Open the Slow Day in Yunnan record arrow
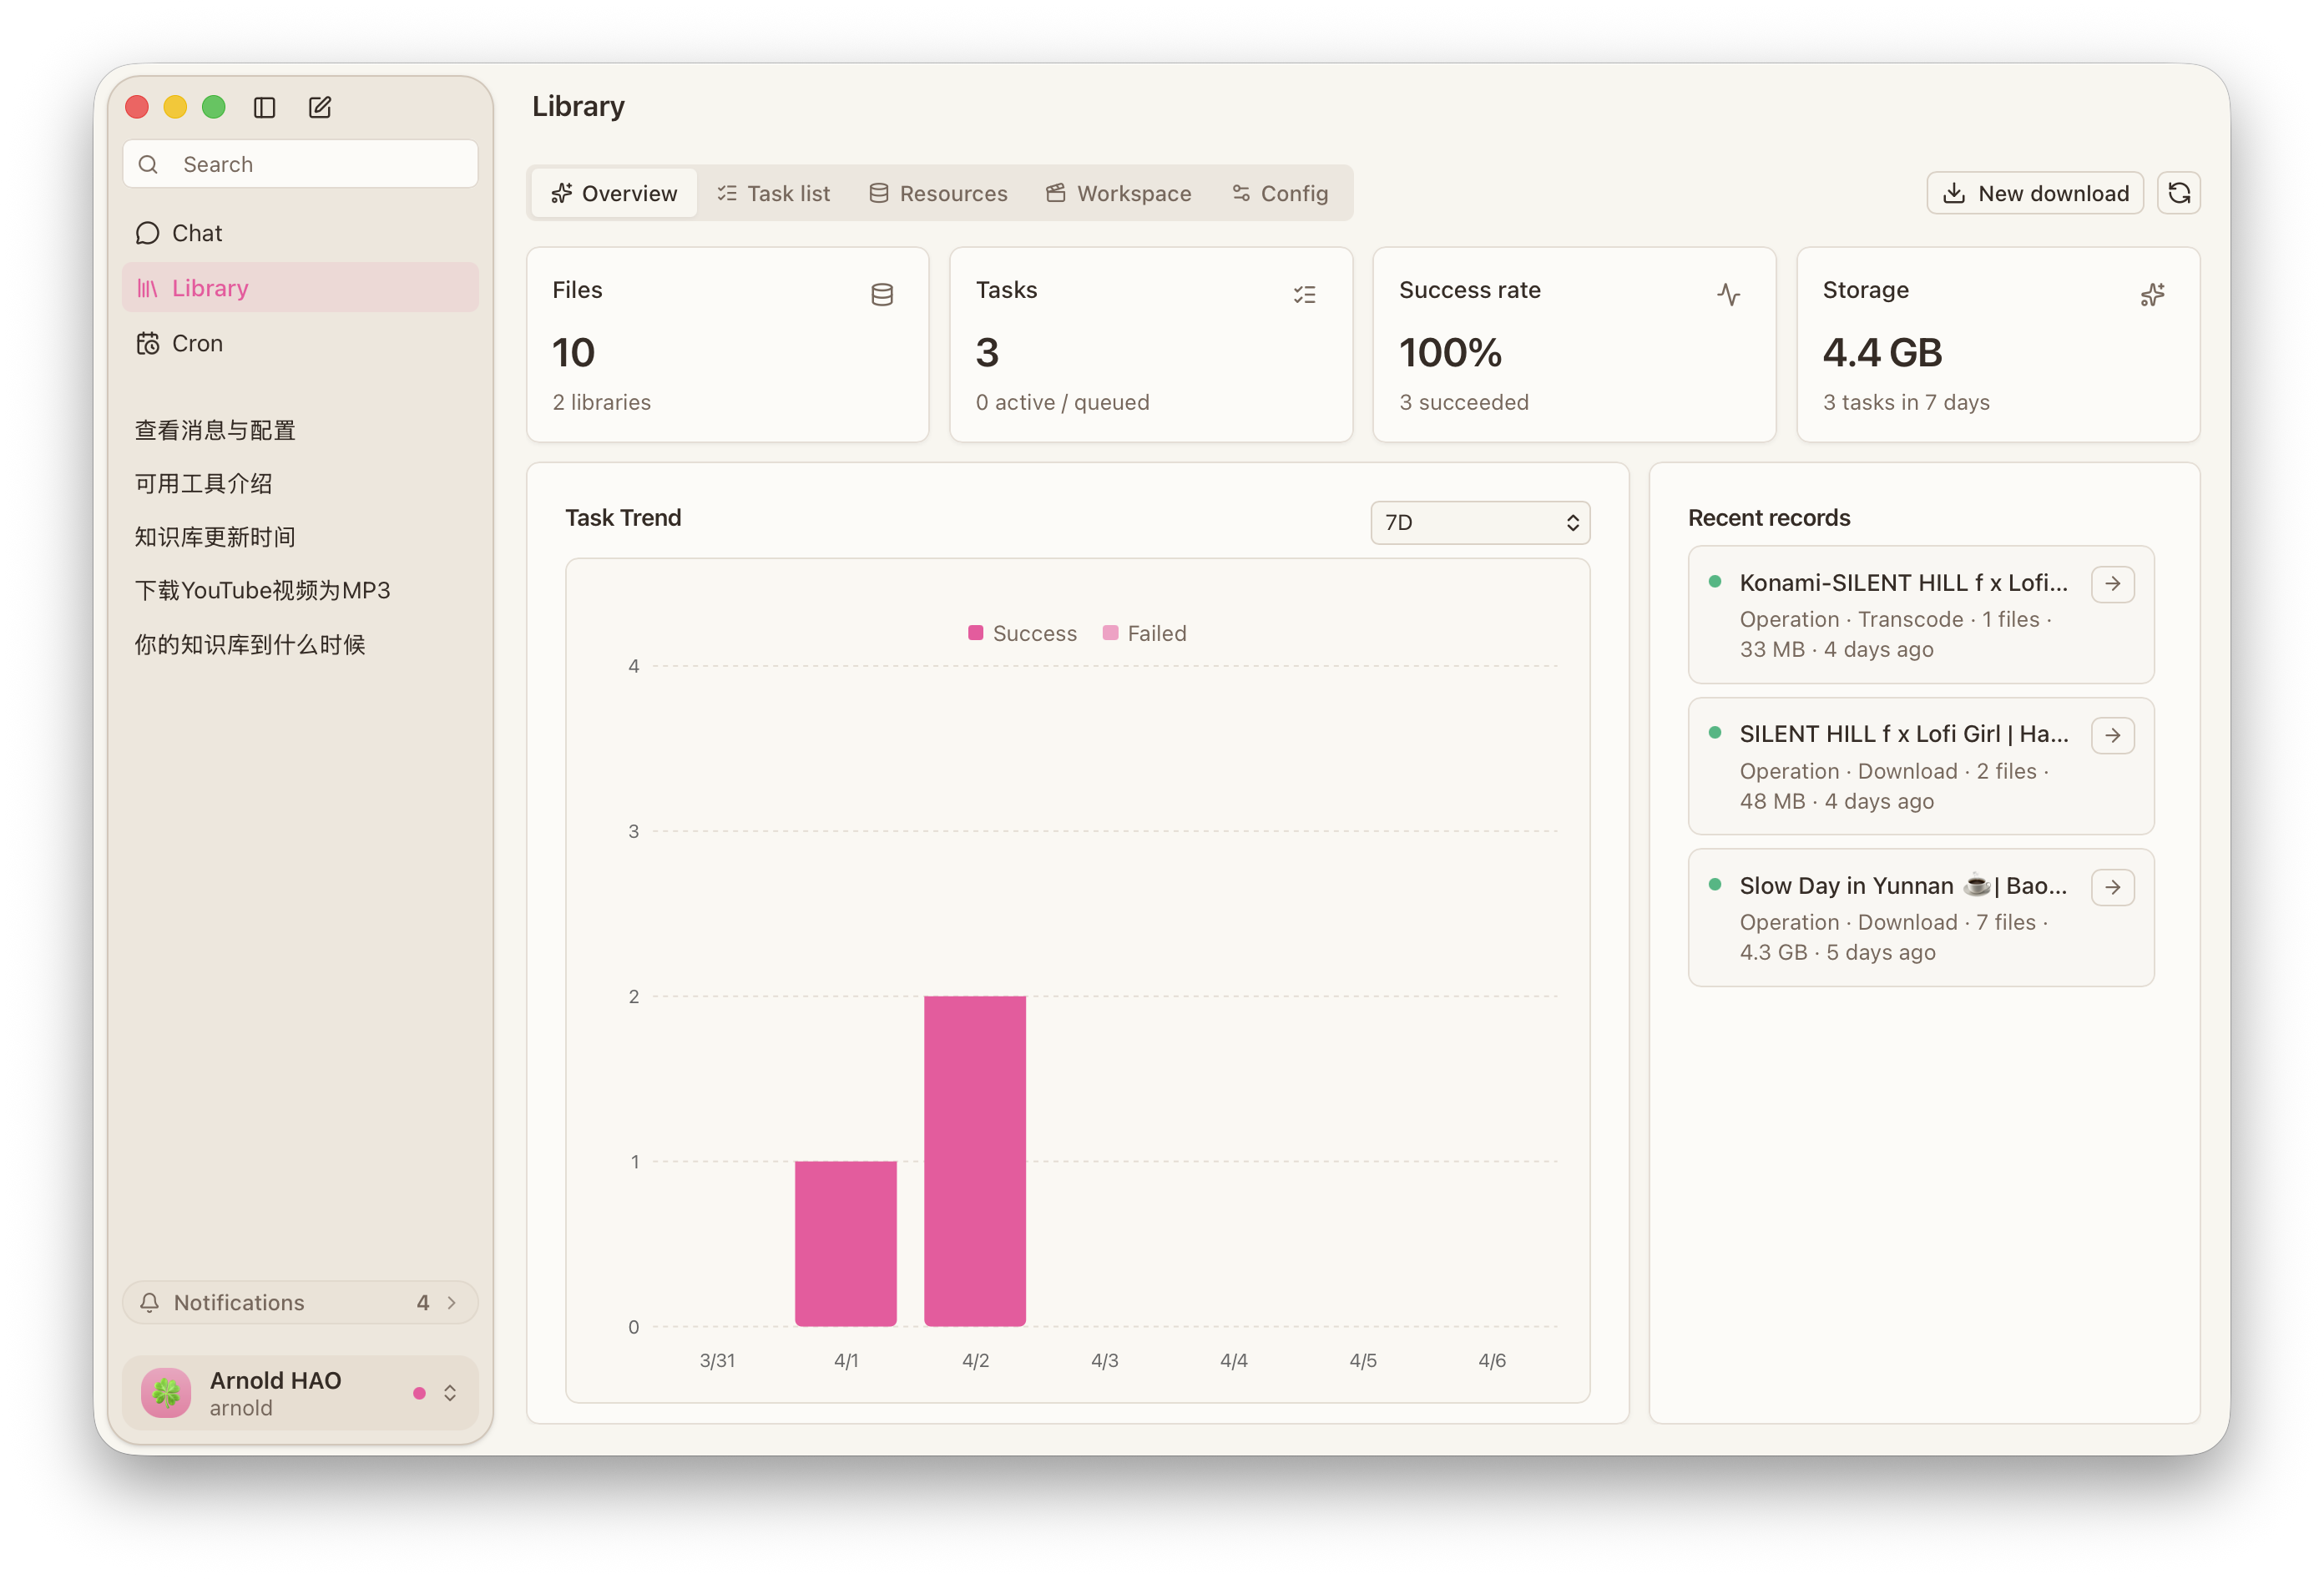The width and height of the screenshot is (2324, 1579). coord(2113,887)
